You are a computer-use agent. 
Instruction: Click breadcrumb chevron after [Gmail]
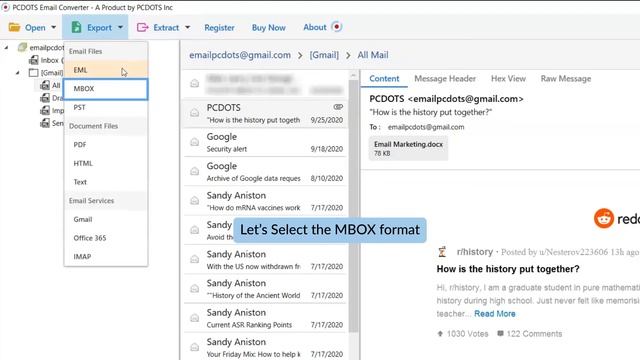348,55
